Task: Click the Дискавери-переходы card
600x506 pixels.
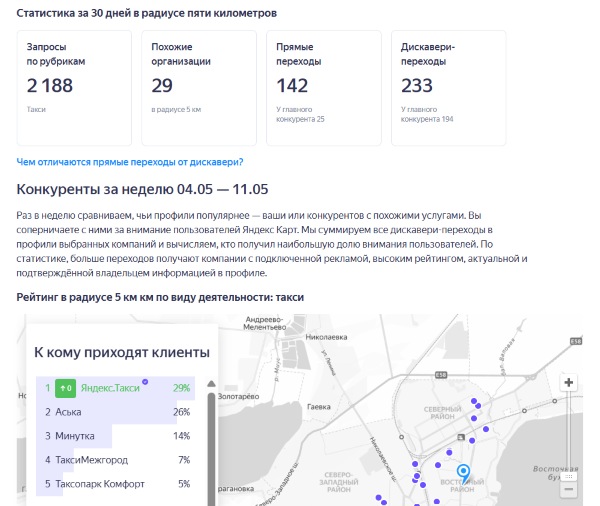Action: point(448,88)
